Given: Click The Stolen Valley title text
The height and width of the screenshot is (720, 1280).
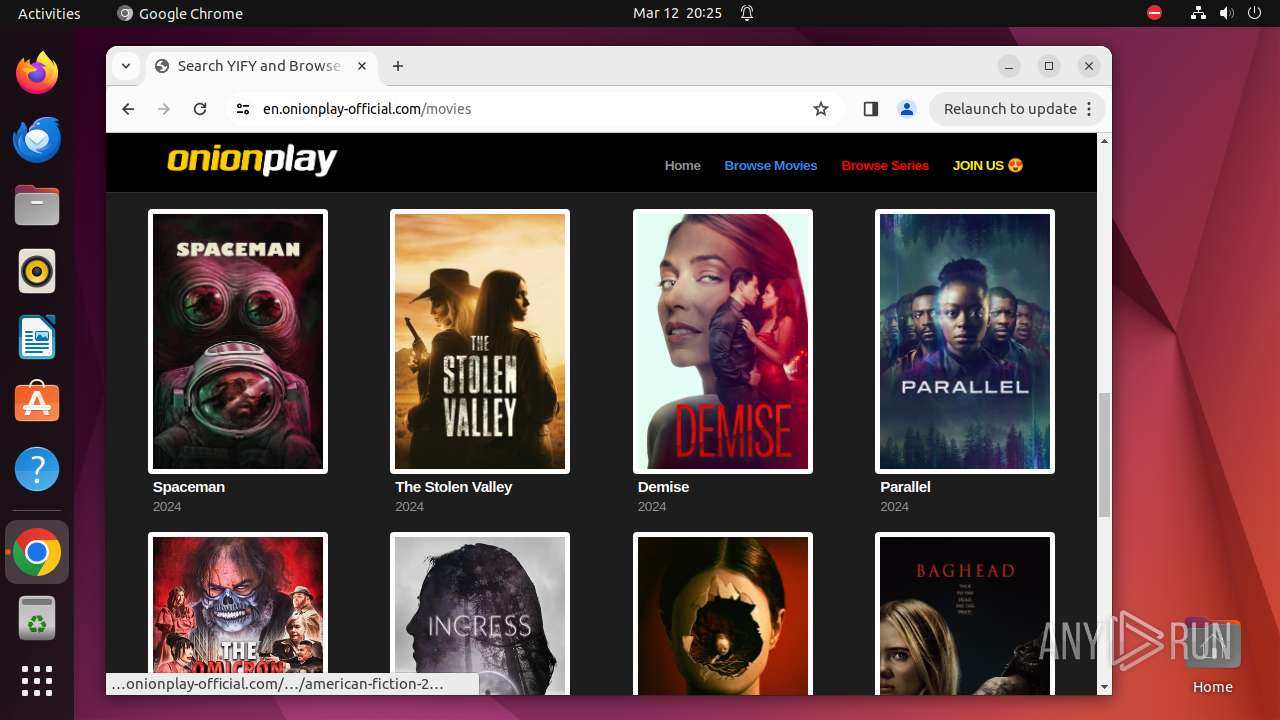Looking at the screenshot, I should [453, 487].
